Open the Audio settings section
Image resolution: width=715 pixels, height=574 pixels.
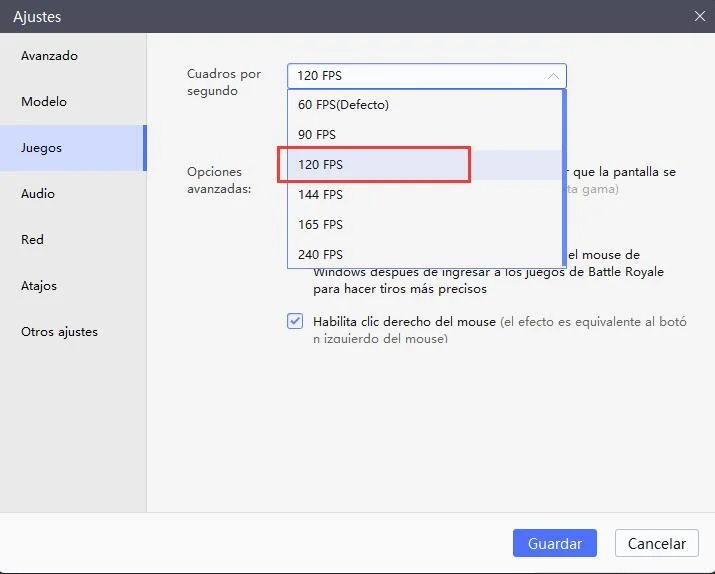[x=73, y=194]
